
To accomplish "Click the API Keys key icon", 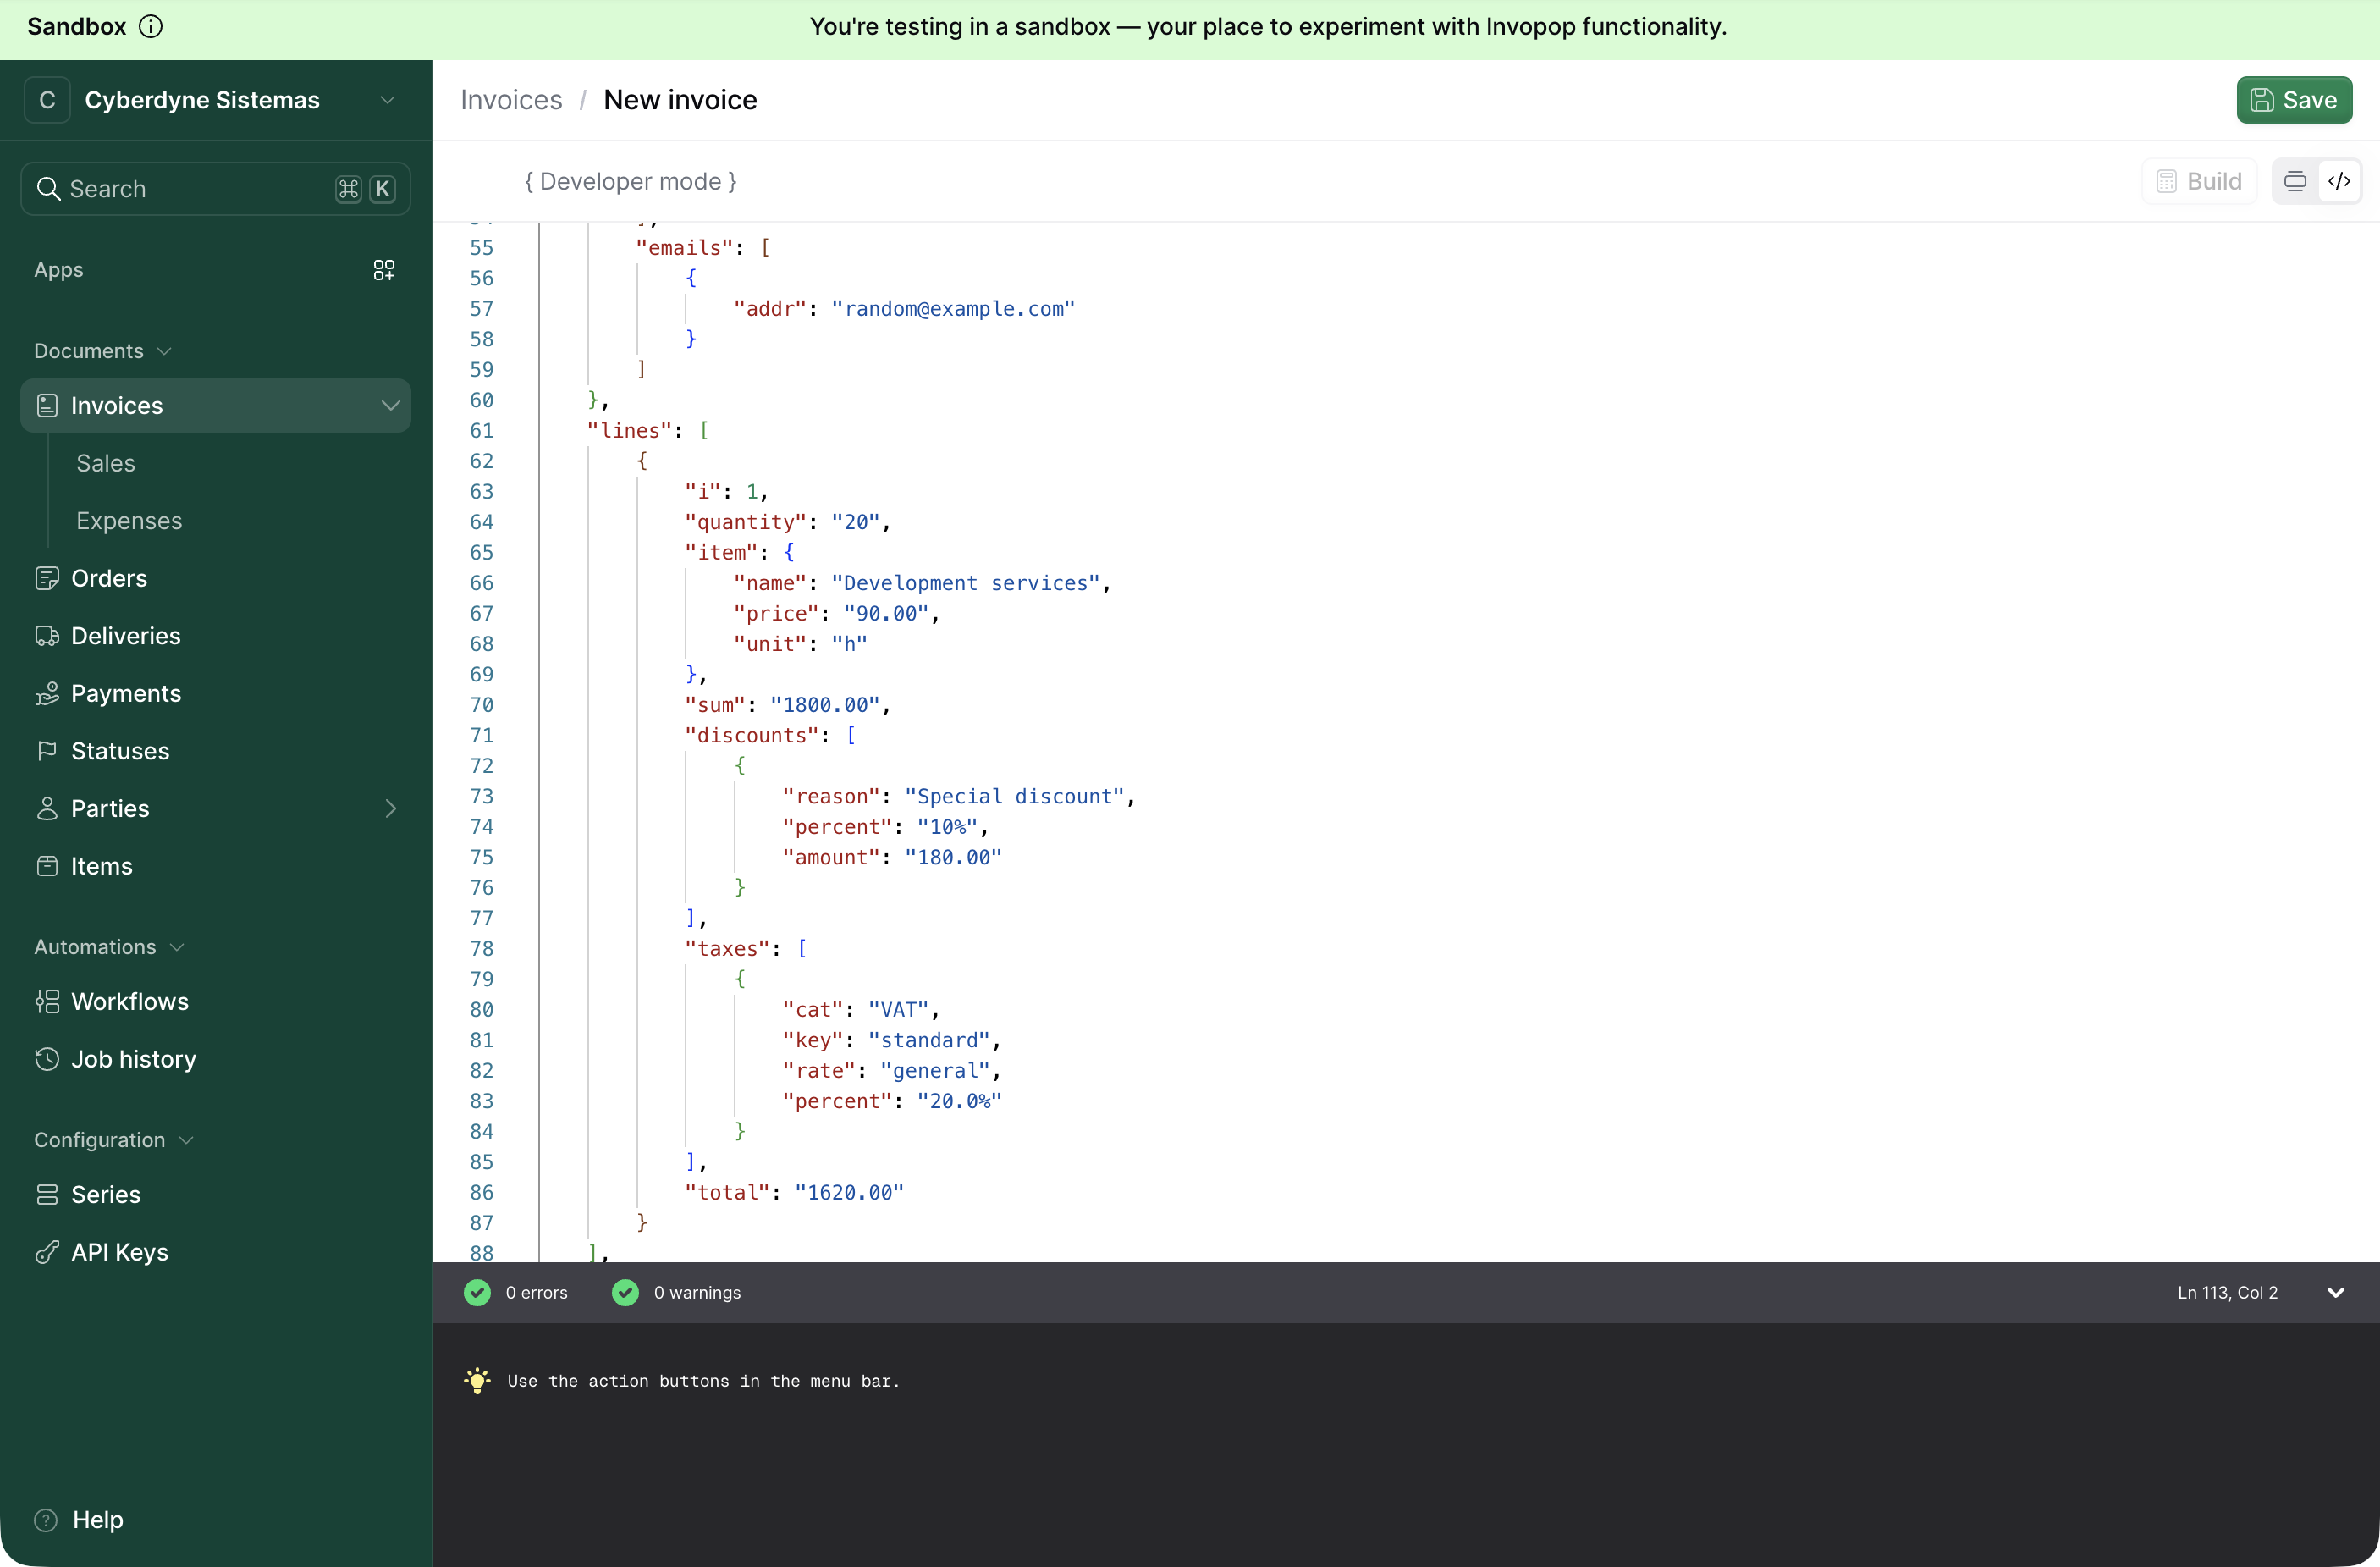I will (x=47, y=1252).
